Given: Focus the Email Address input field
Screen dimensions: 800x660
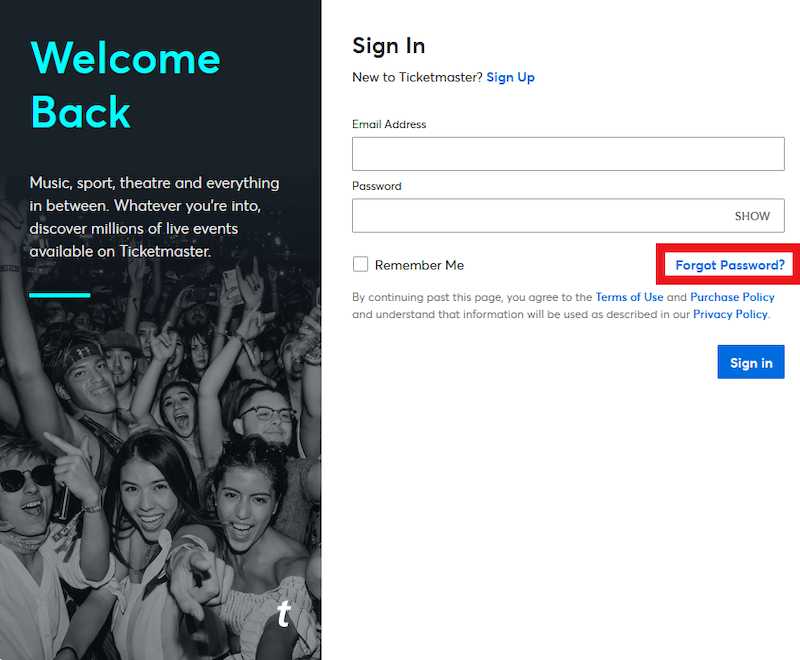Looking at the screenshot, I should point(567,154).
